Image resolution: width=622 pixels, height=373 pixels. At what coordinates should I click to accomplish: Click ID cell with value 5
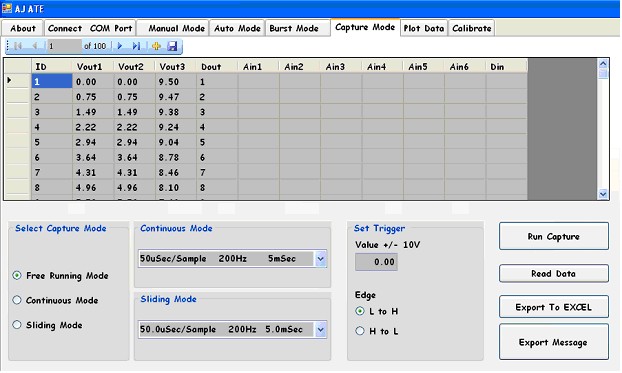click(x=52, y=142)
